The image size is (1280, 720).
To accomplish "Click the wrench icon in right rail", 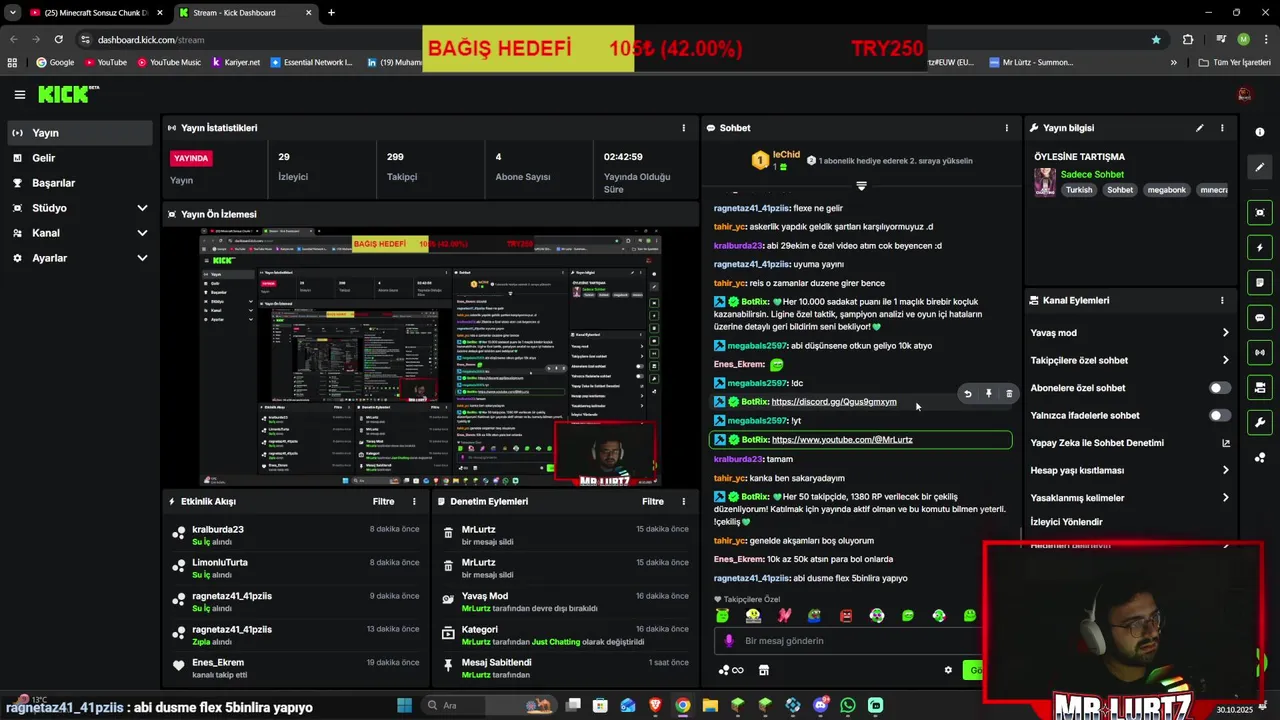I will [1260, 422].
